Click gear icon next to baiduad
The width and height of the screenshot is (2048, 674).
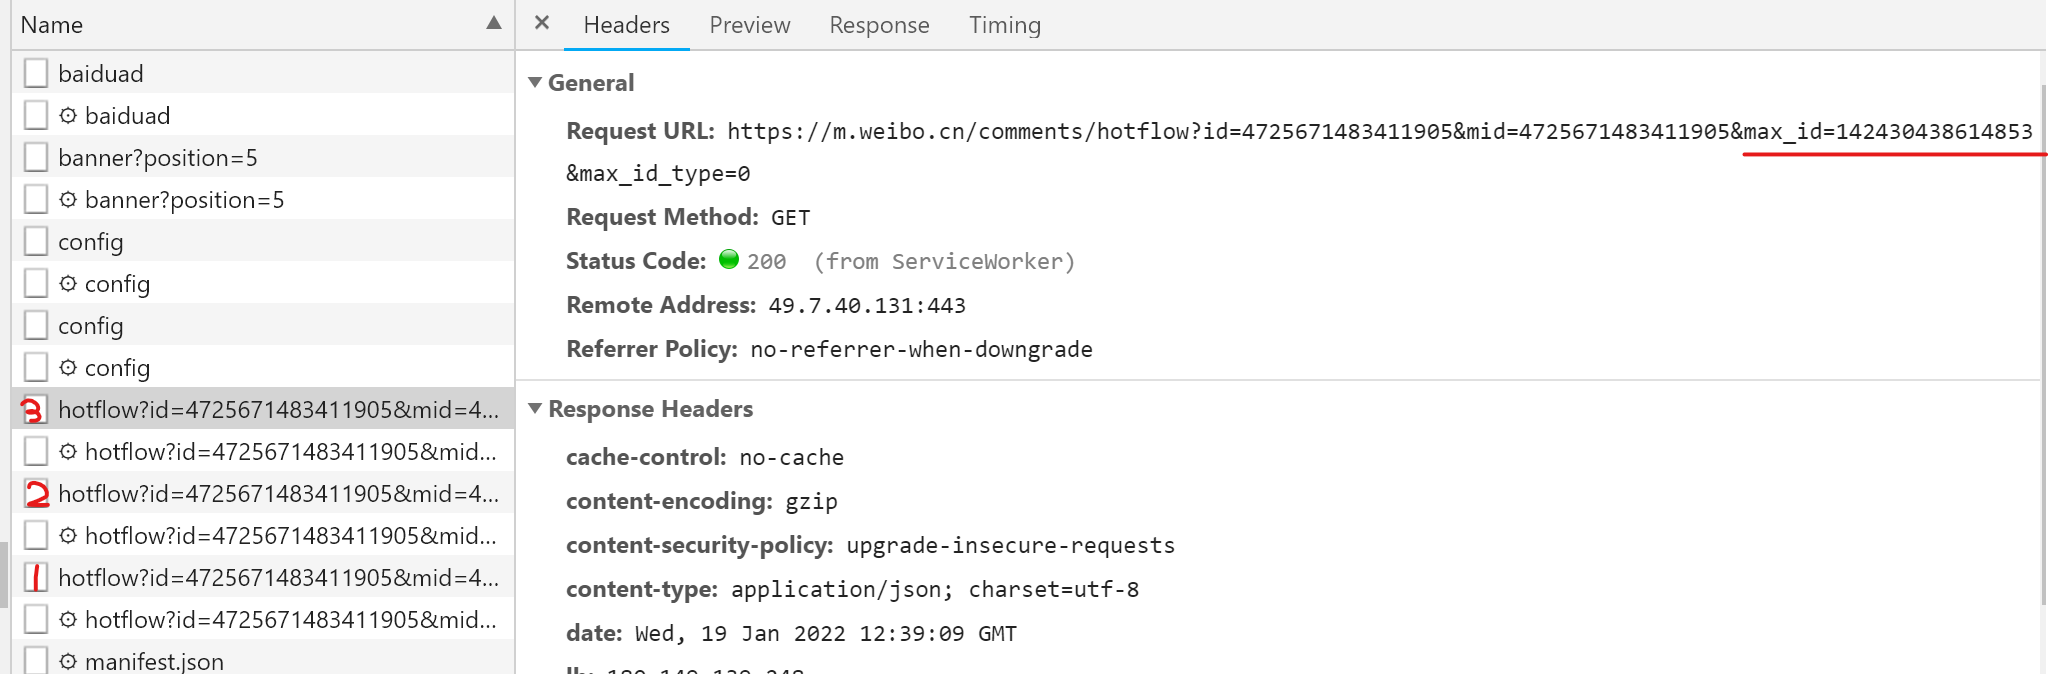[68, 116]
